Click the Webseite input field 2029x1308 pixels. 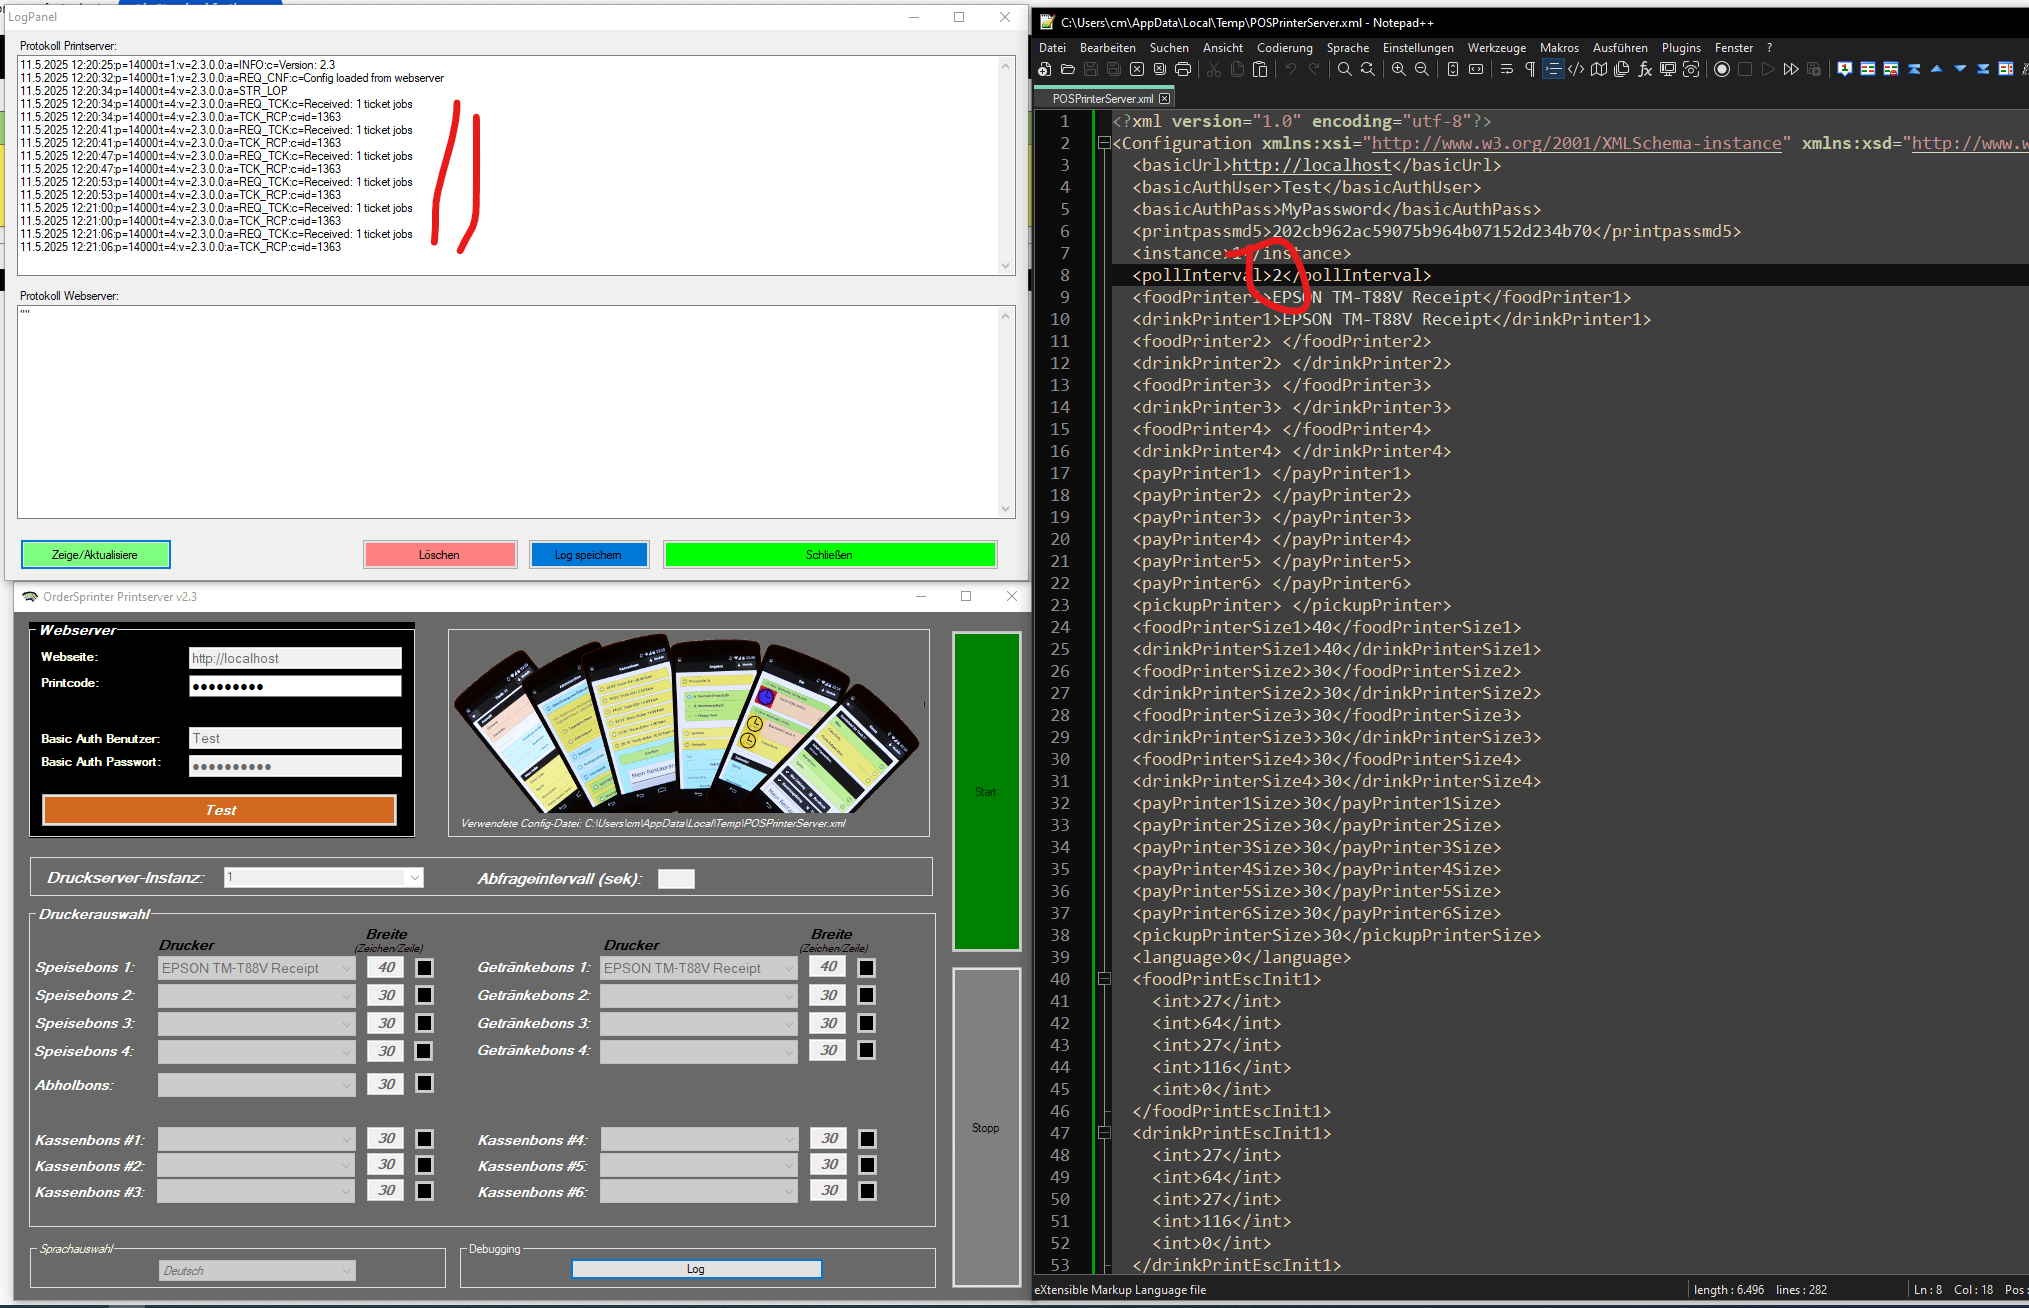point(295,658)
